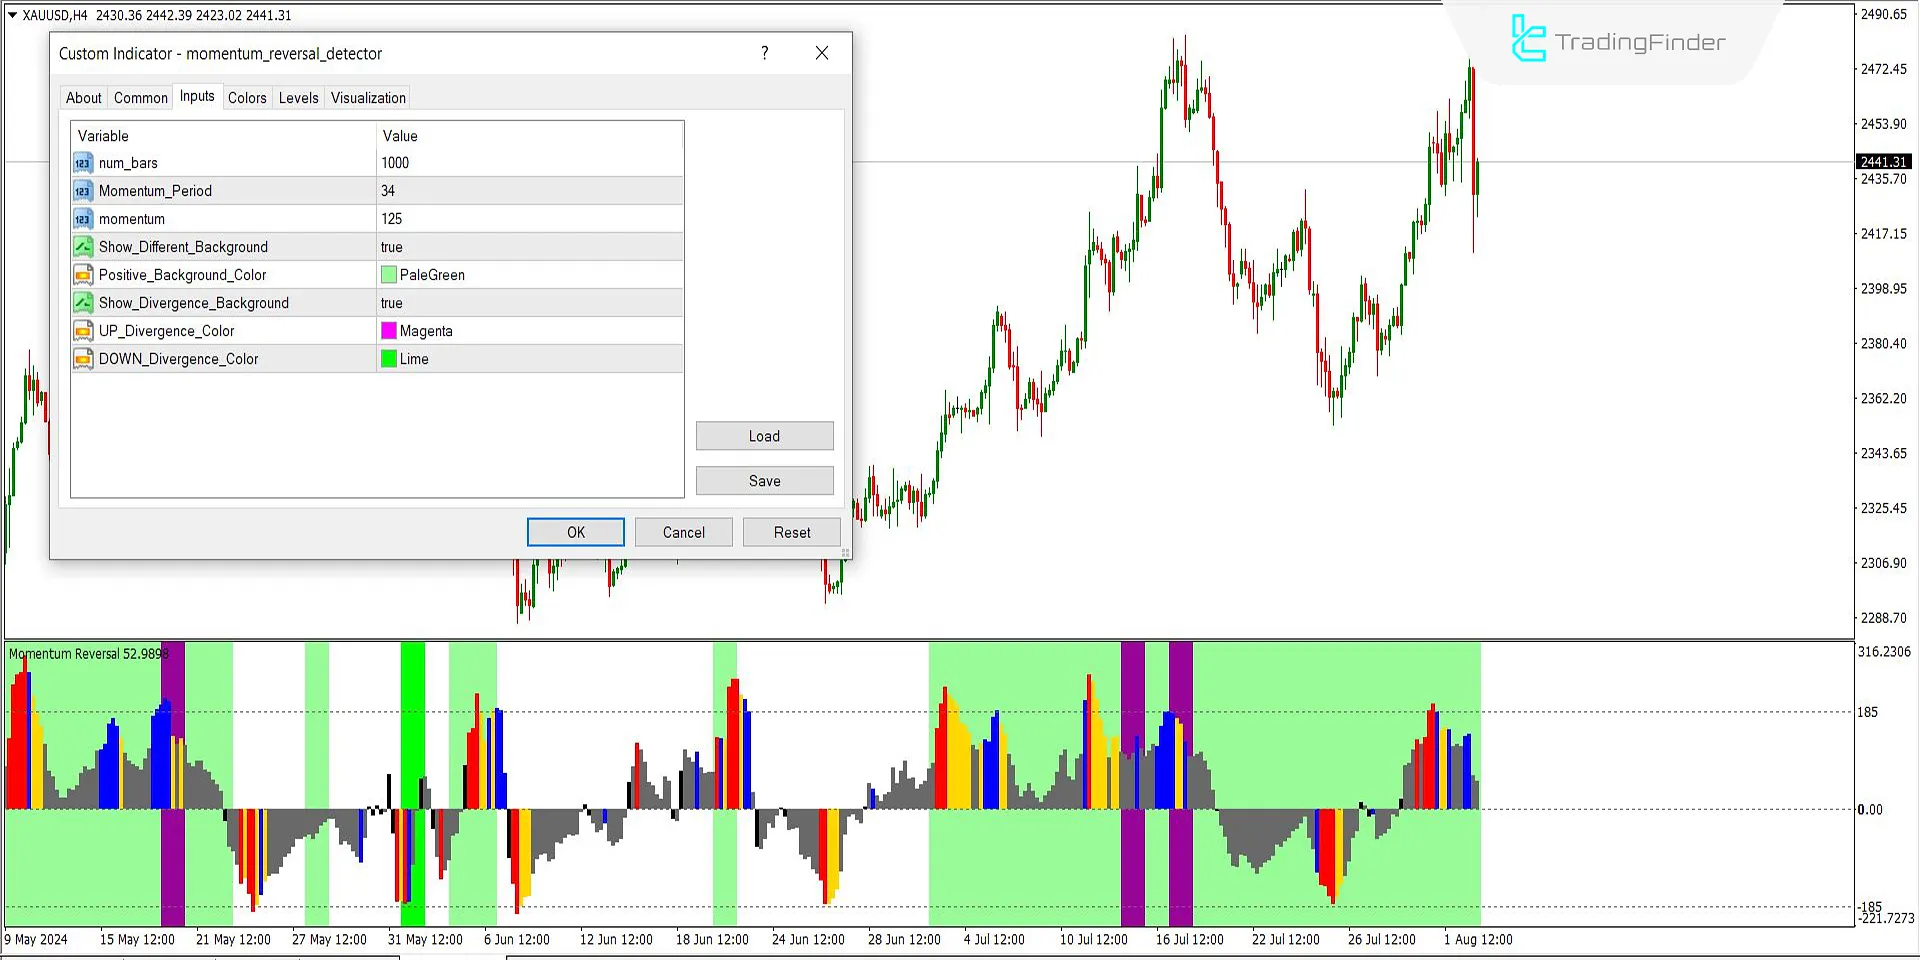Click the help question mark button
Viewport: 1920px width, 960px height.
765,53
